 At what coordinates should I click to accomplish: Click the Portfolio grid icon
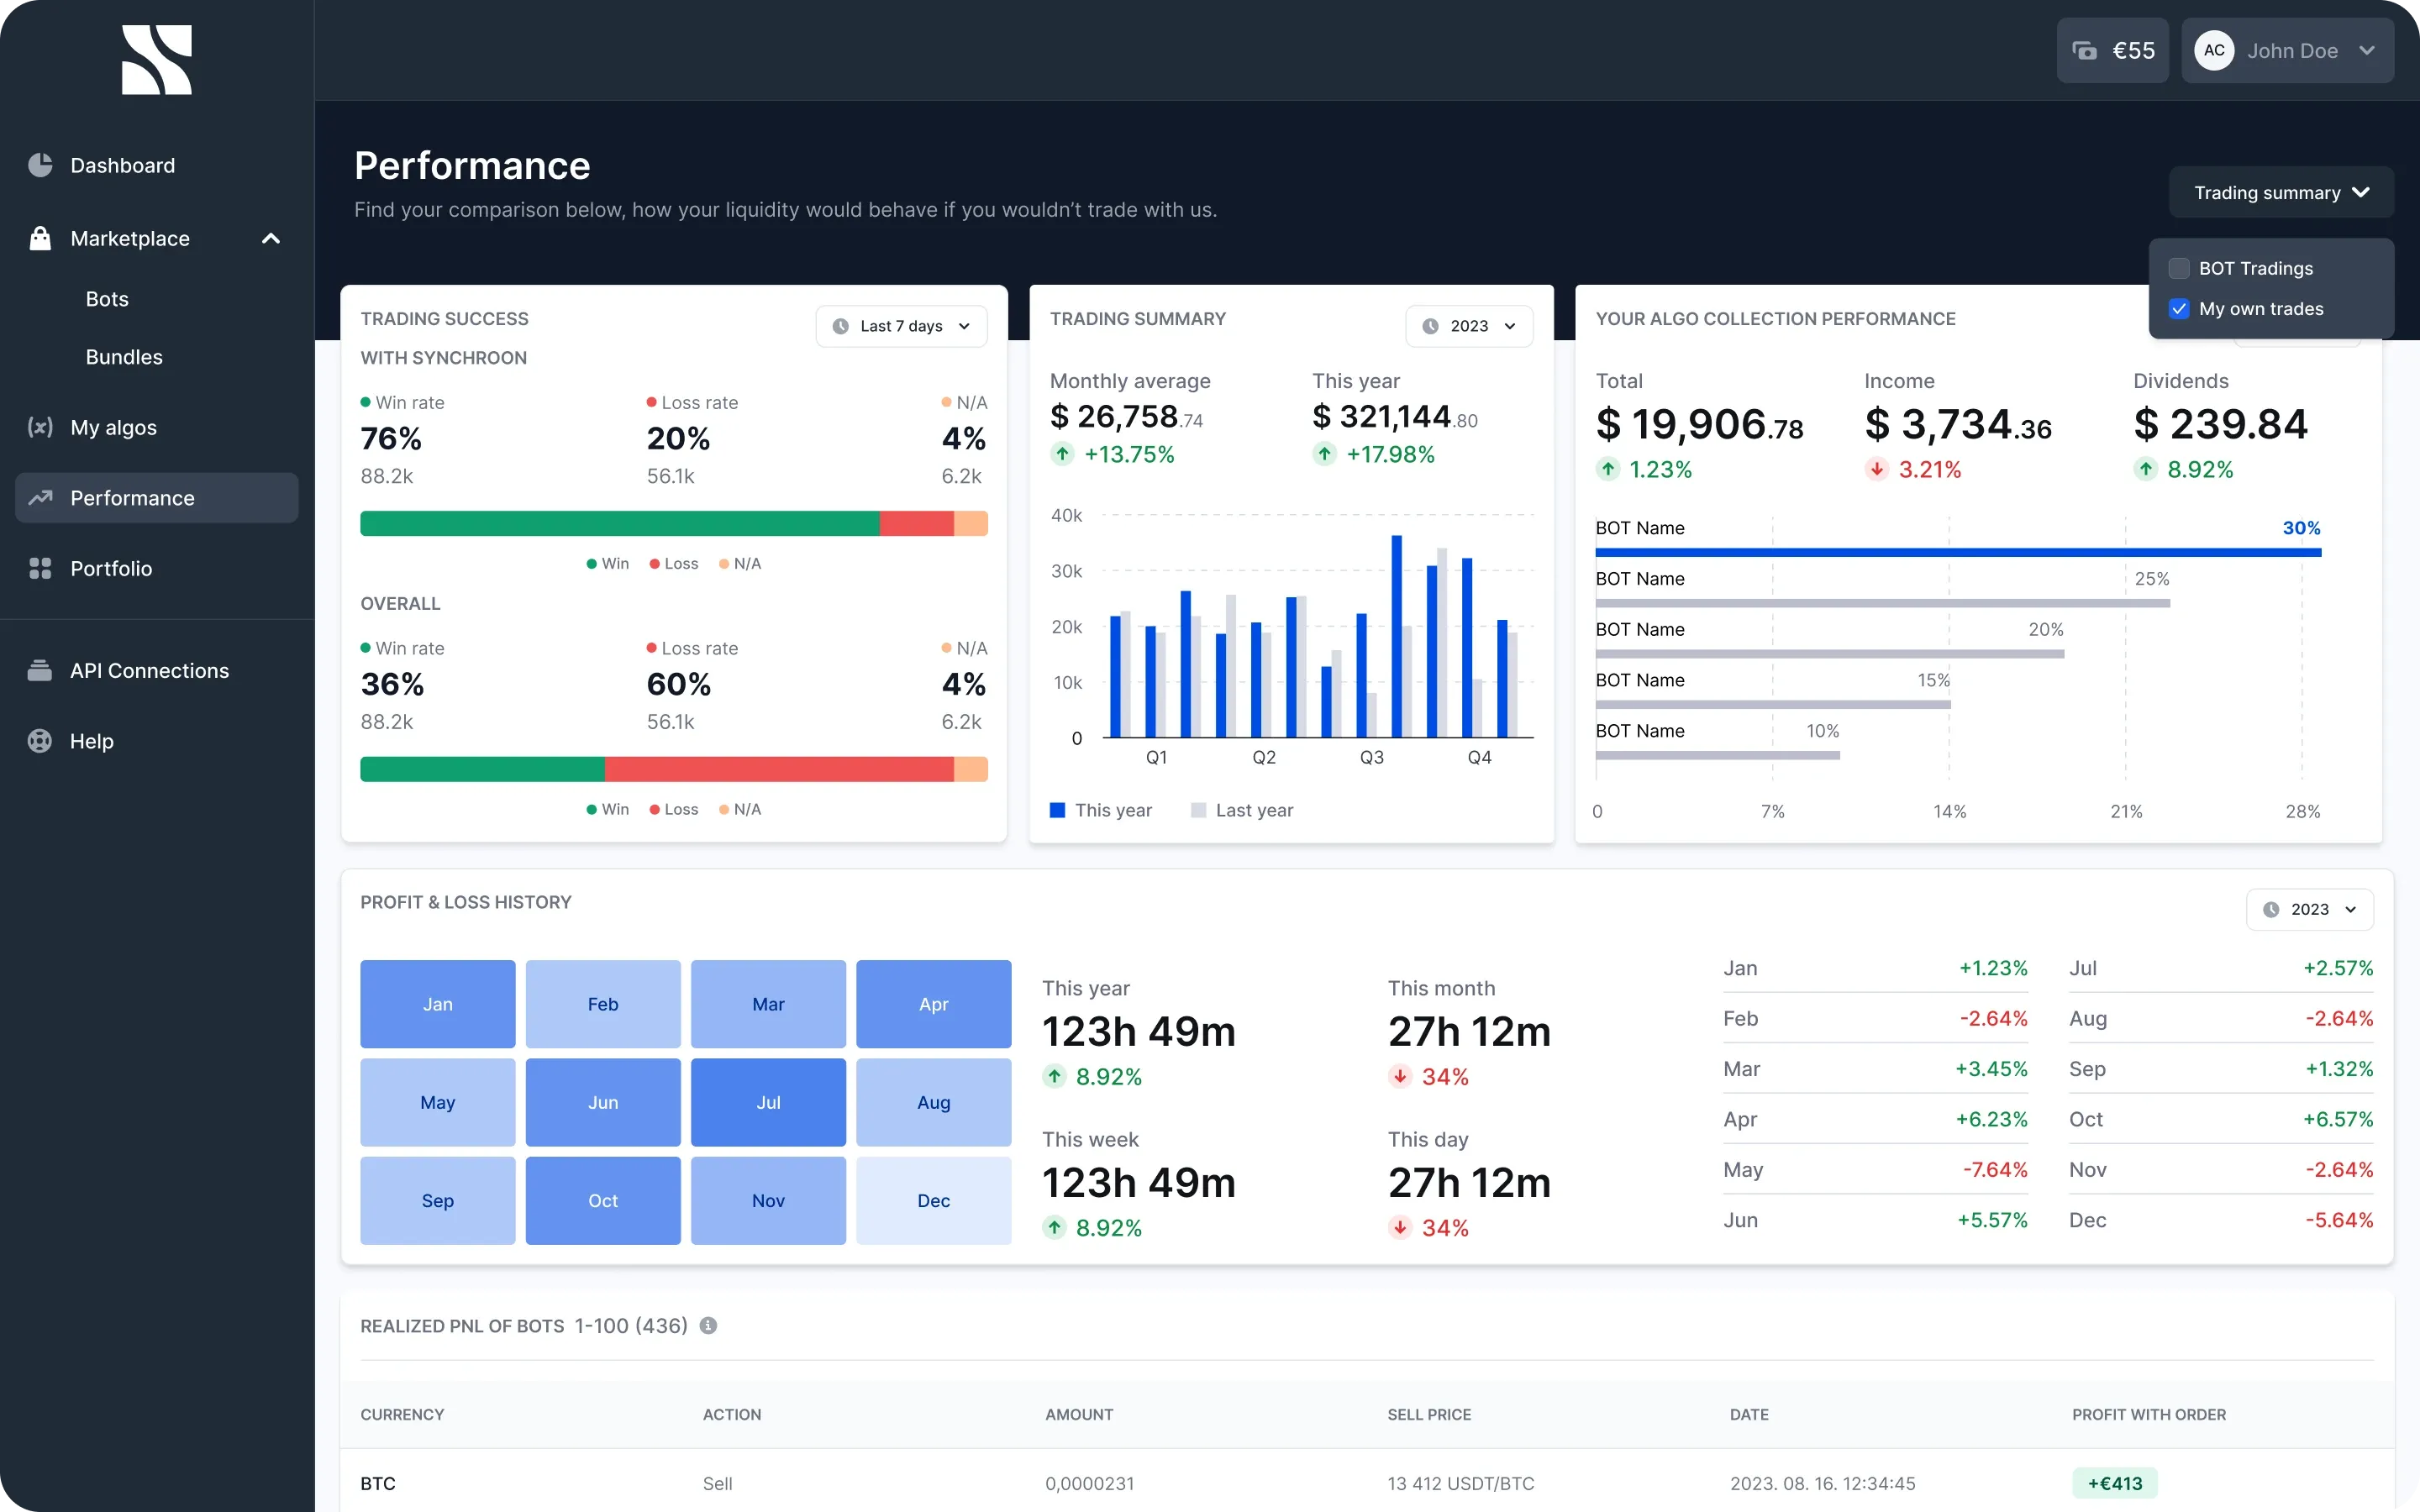[x=40, y=568]
